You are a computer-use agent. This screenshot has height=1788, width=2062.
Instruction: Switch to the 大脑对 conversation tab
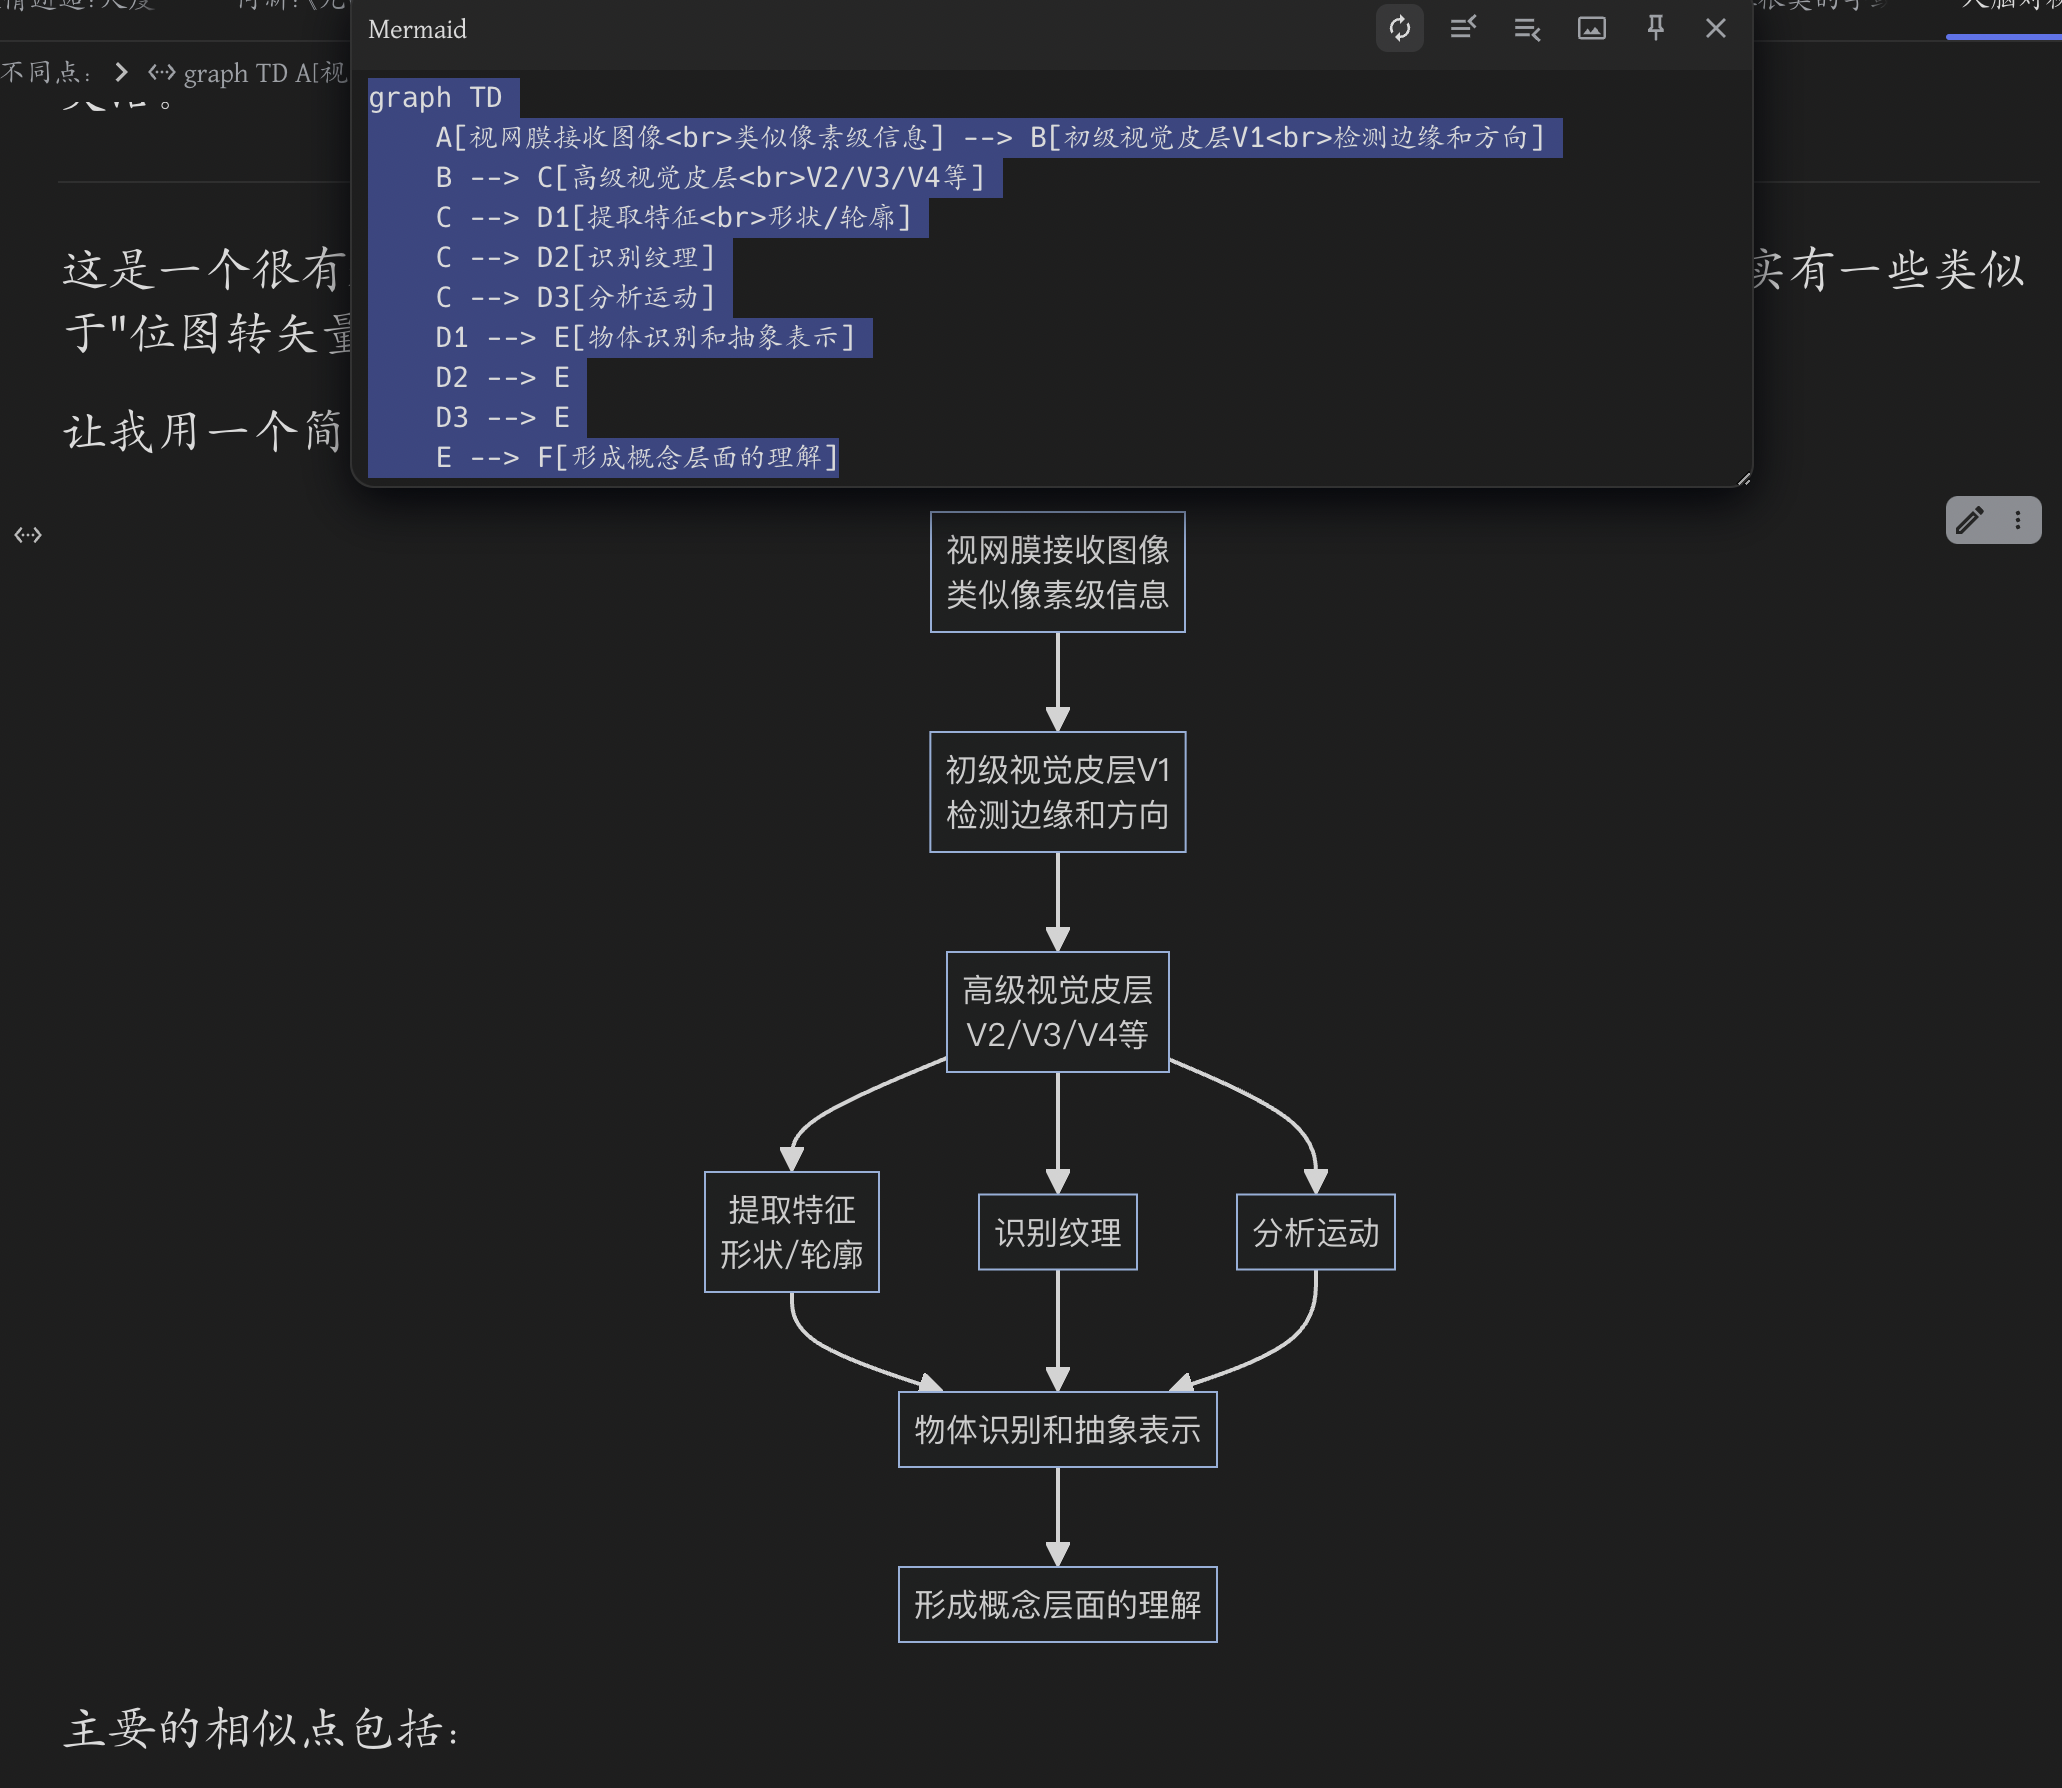pyautogui.click(x=1998, y=8)
